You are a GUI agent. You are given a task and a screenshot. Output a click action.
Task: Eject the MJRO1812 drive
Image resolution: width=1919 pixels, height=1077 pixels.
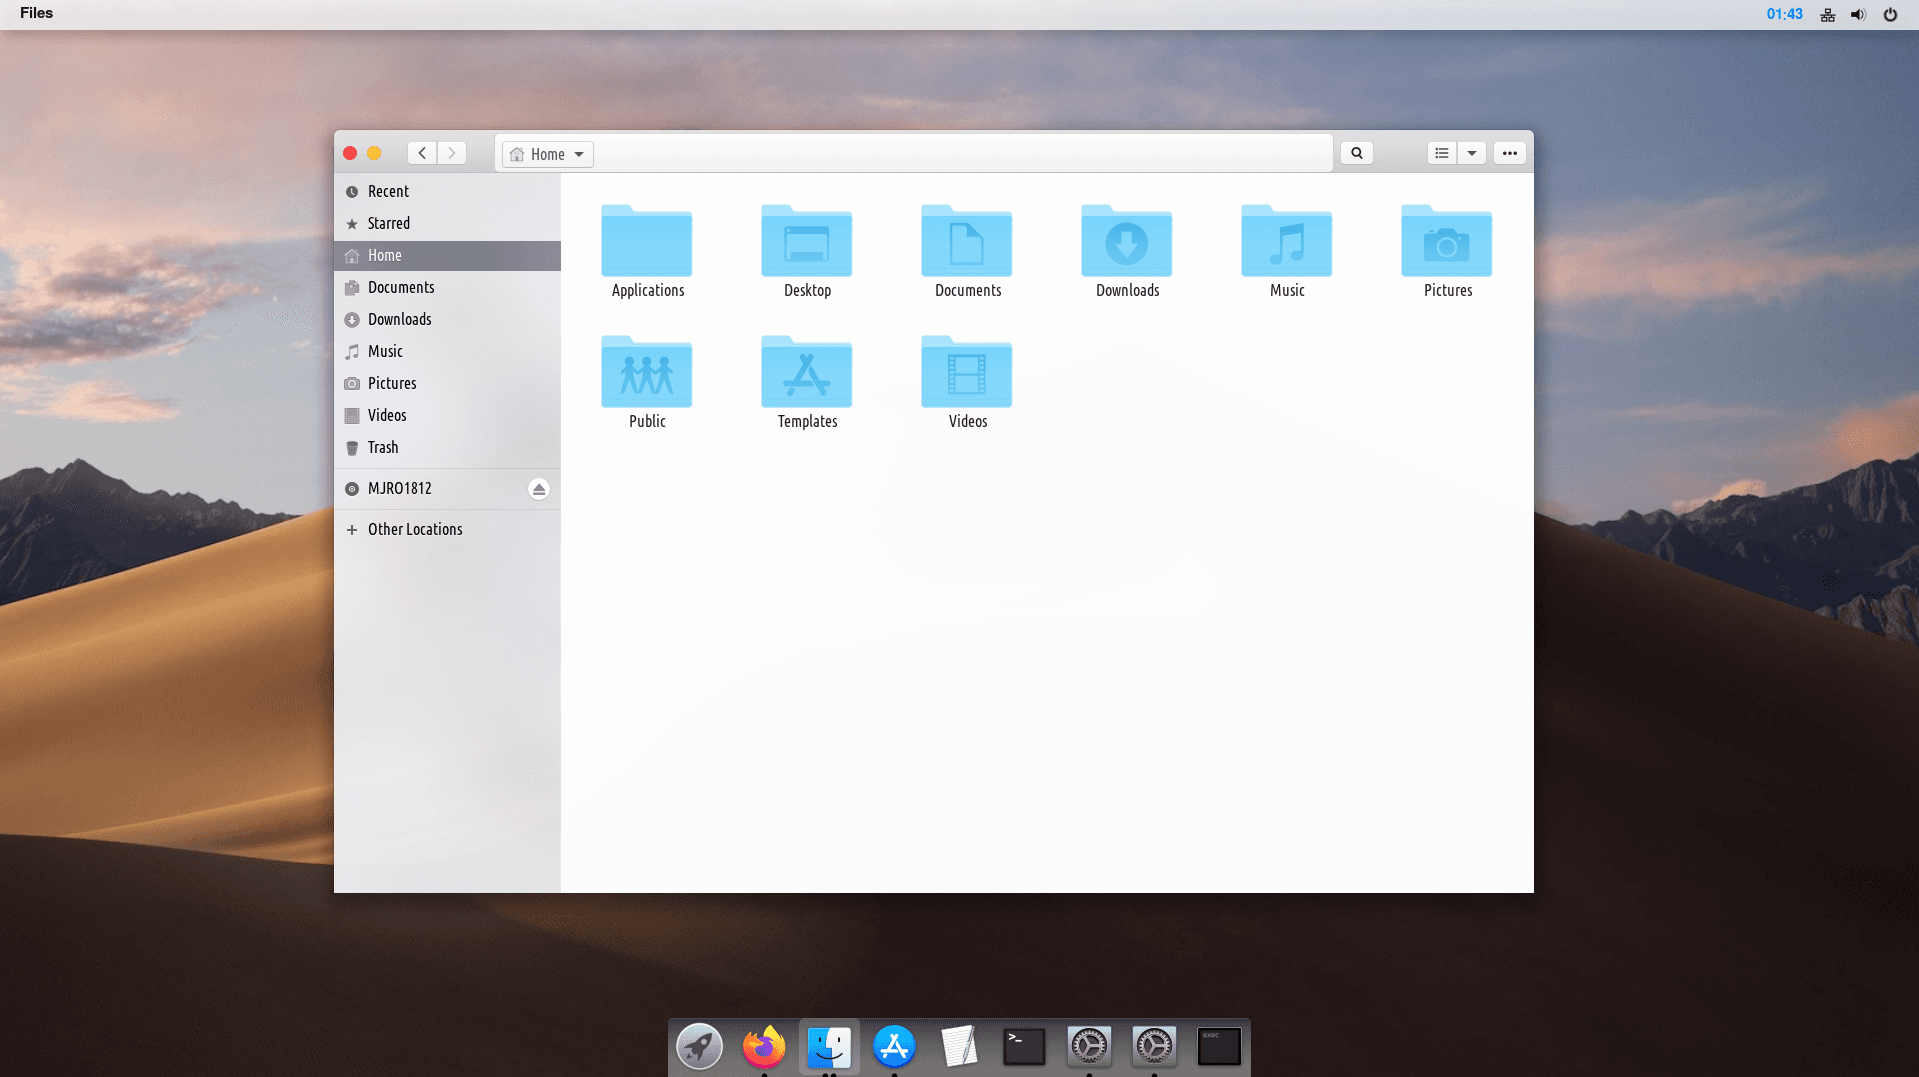pos(538,489)
